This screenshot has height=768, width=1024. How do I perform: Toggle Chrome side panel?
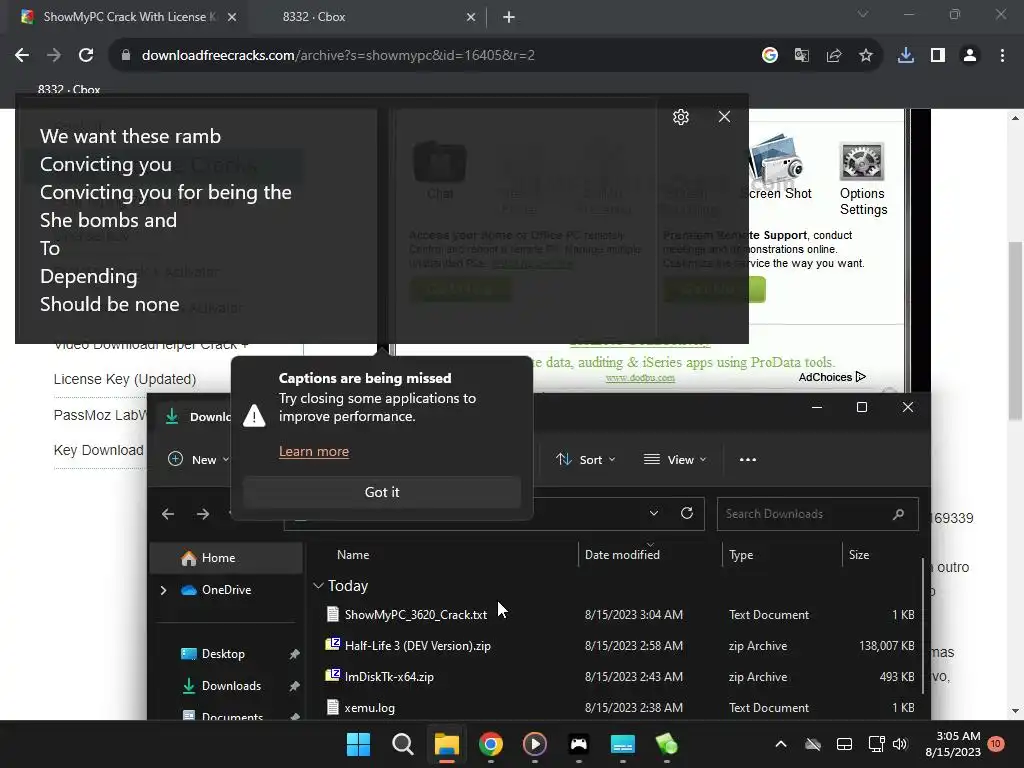(938, 56)
